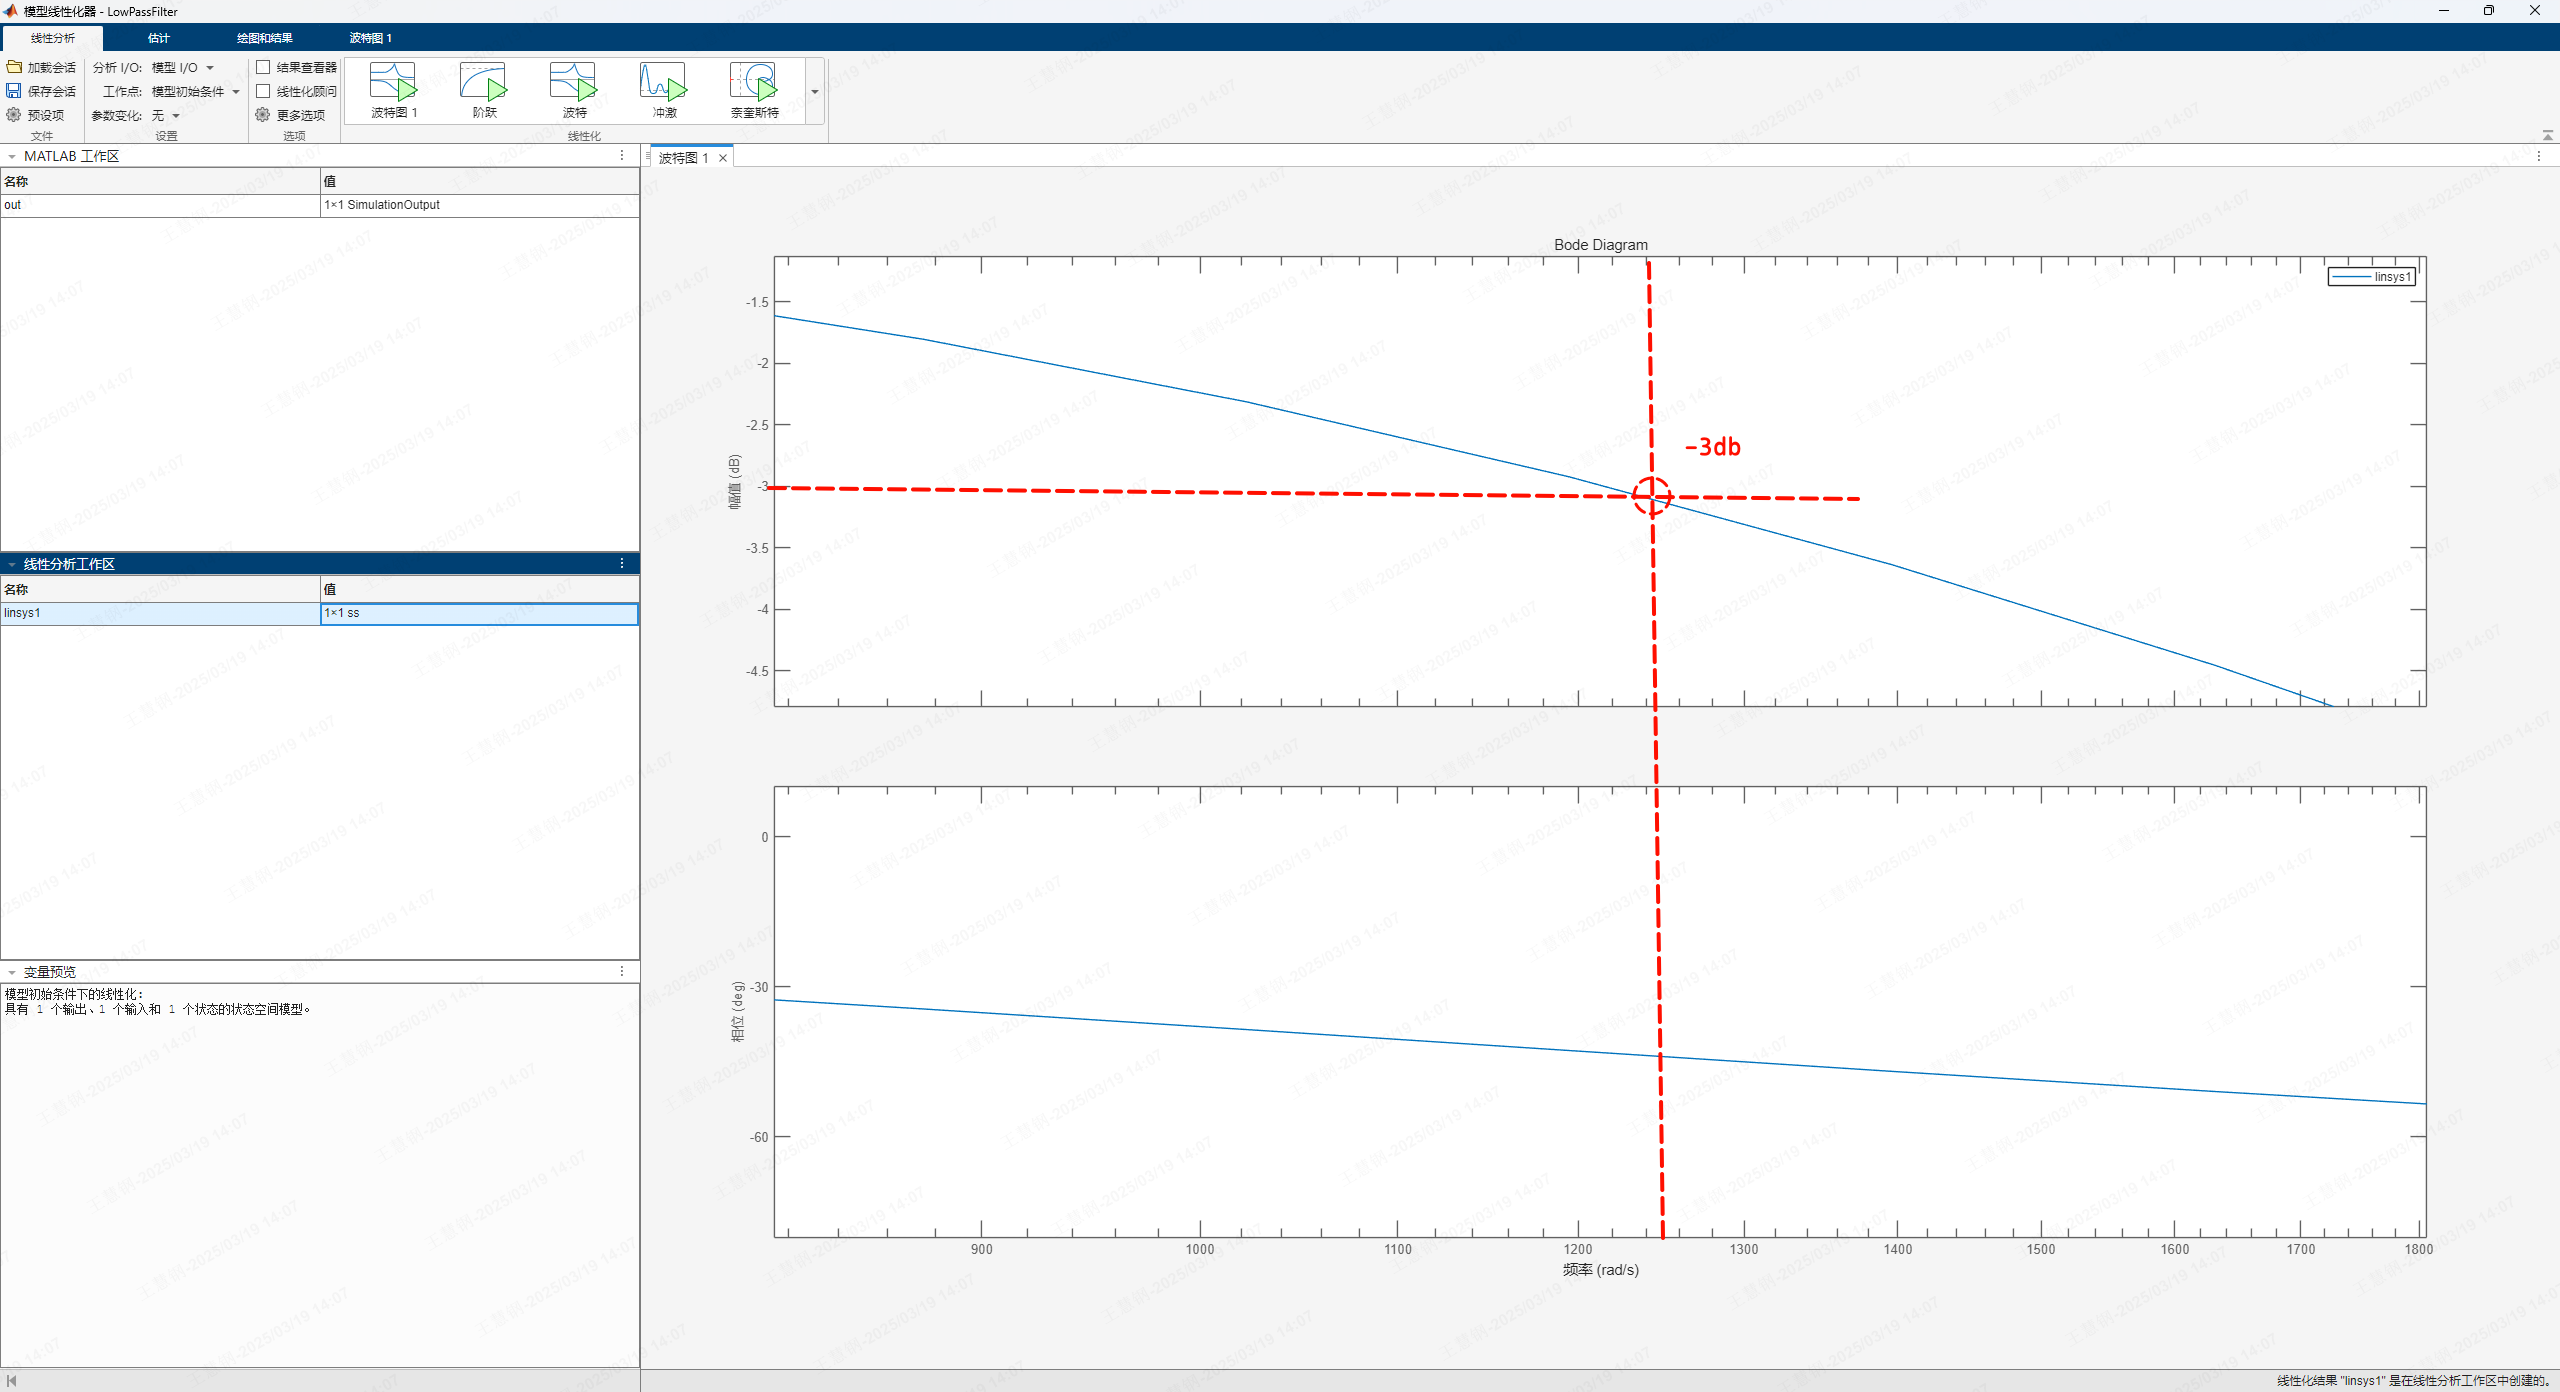Click the 奈奎斯特 Nyquist plot icon
The width and height of the screenshot is (2560, 1392).
[753, 82]
